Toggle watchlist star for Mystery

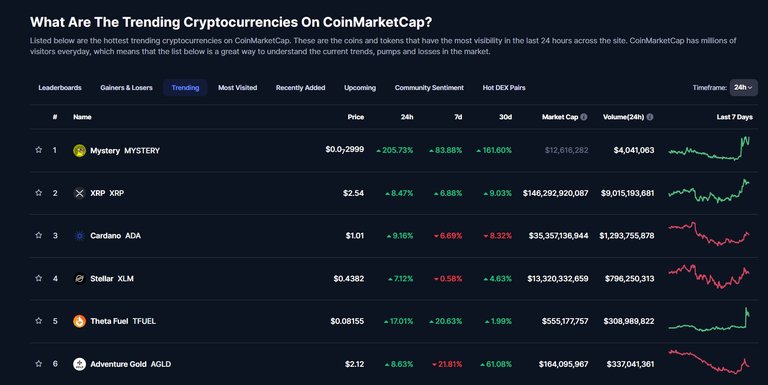(x=39, y=150)
